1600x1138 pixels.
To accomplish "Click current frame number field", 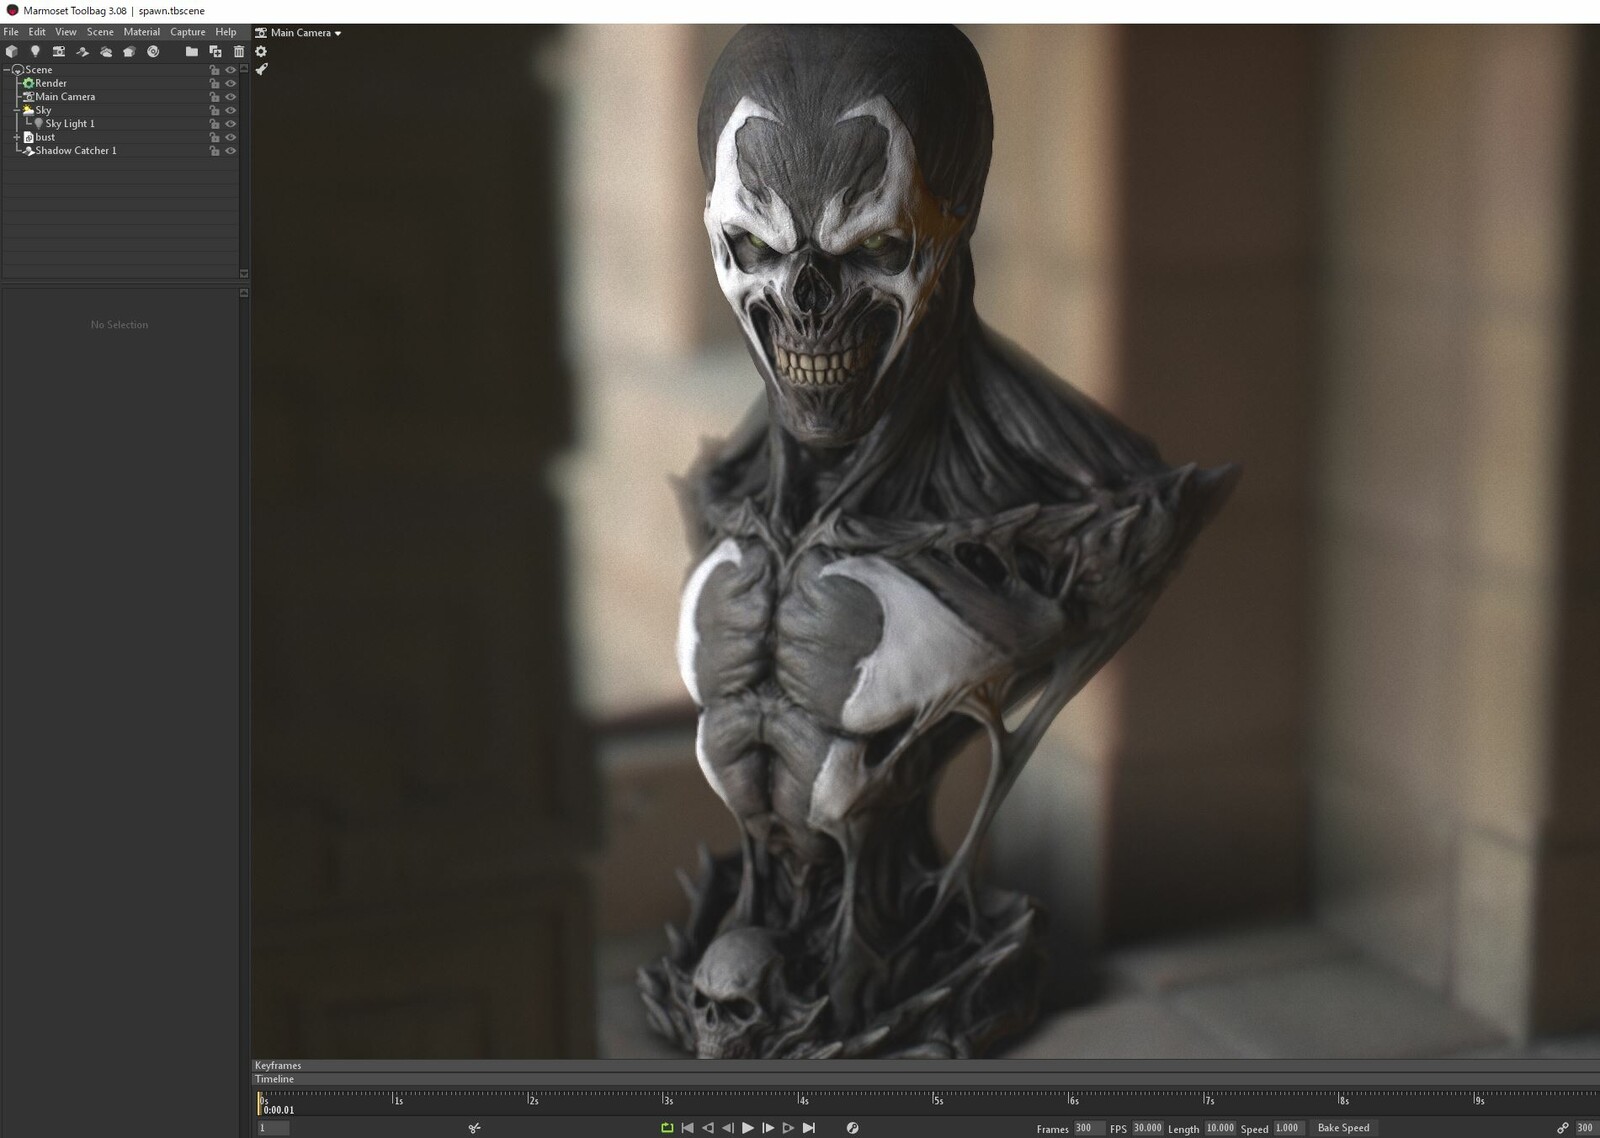I will point(273,1128).
